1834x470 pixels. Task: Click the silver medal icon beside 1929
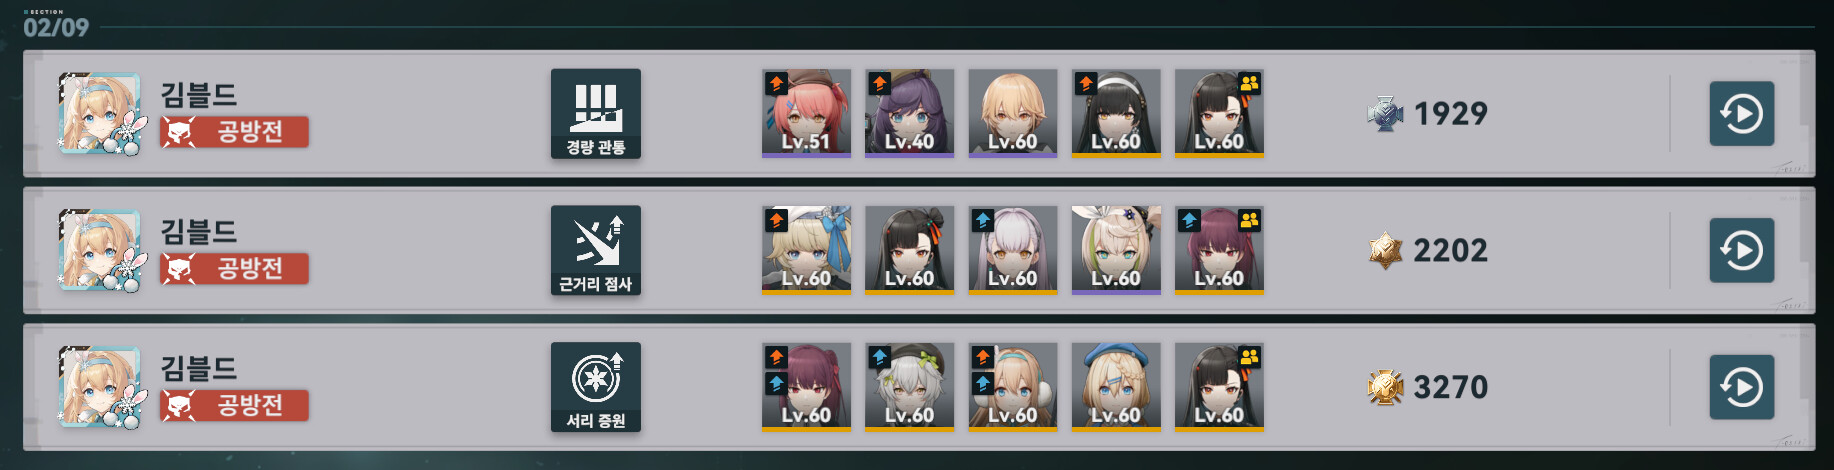[x=1385, y=114]
